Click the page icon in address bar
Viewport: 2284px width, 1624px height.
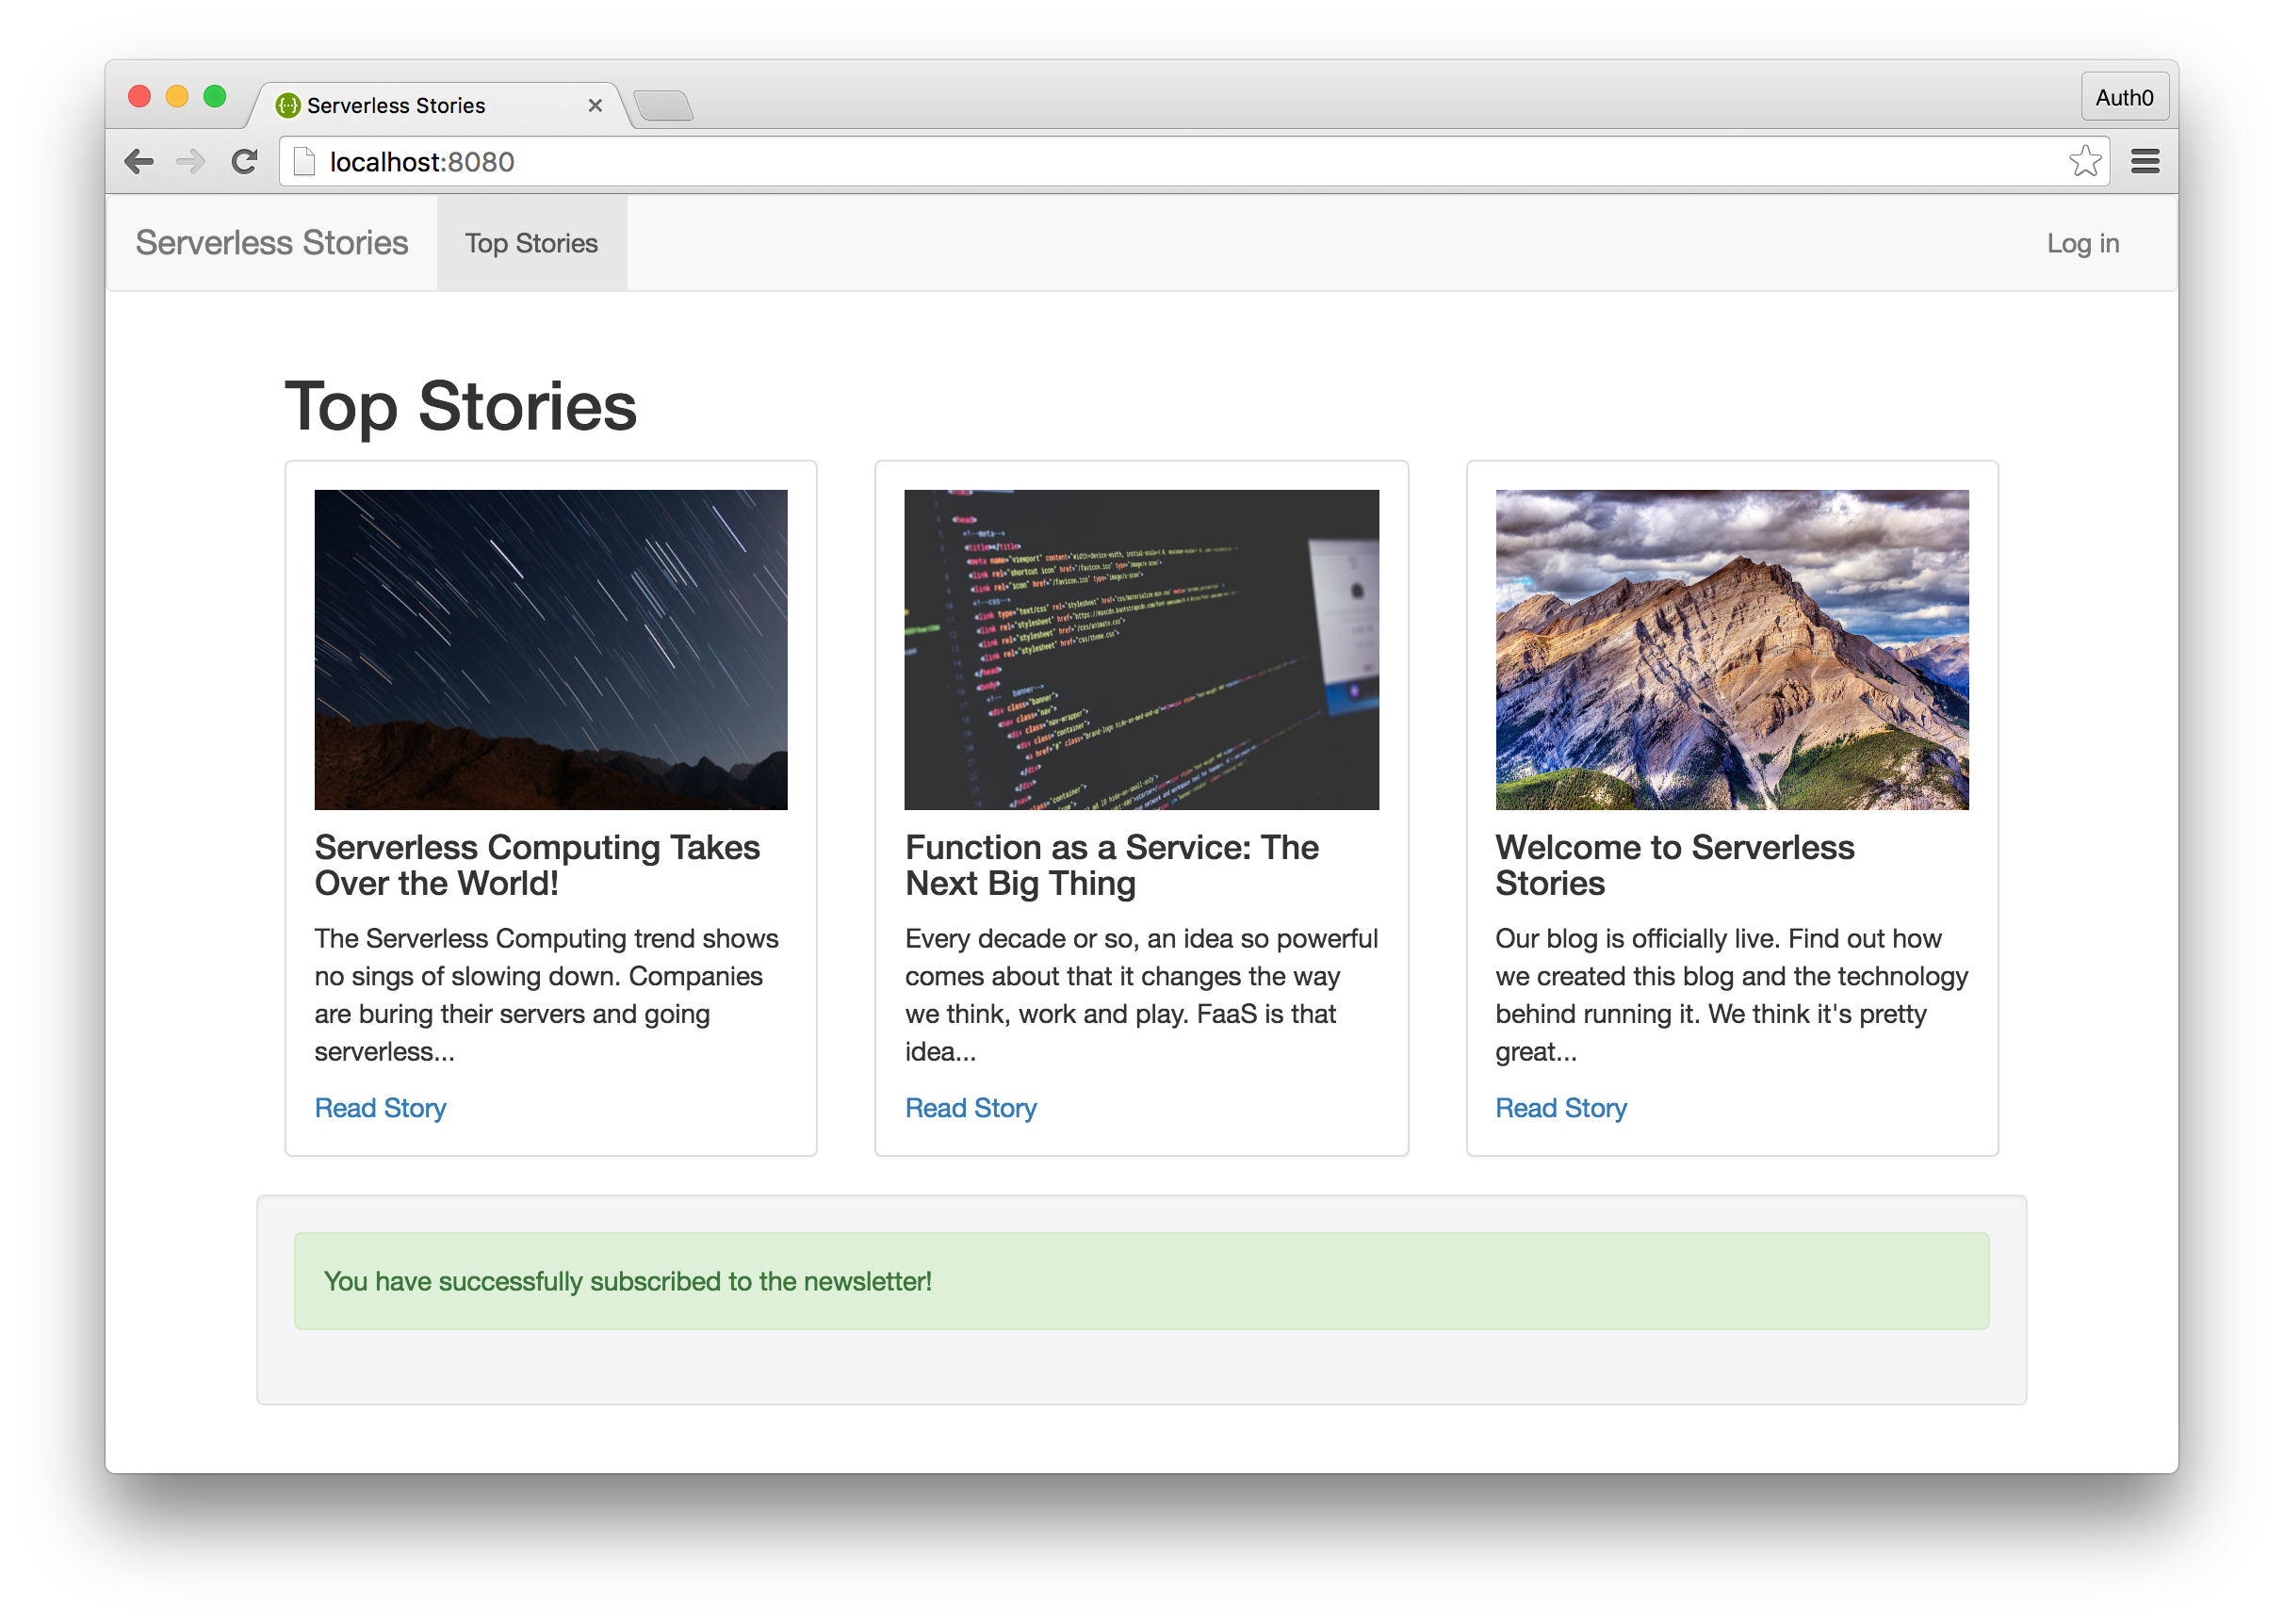tap(305, 162)
